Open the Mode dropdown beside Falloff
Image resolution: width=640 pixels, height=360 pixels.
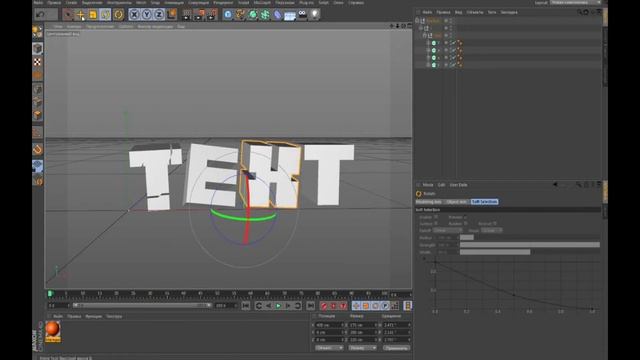(491, 231)
